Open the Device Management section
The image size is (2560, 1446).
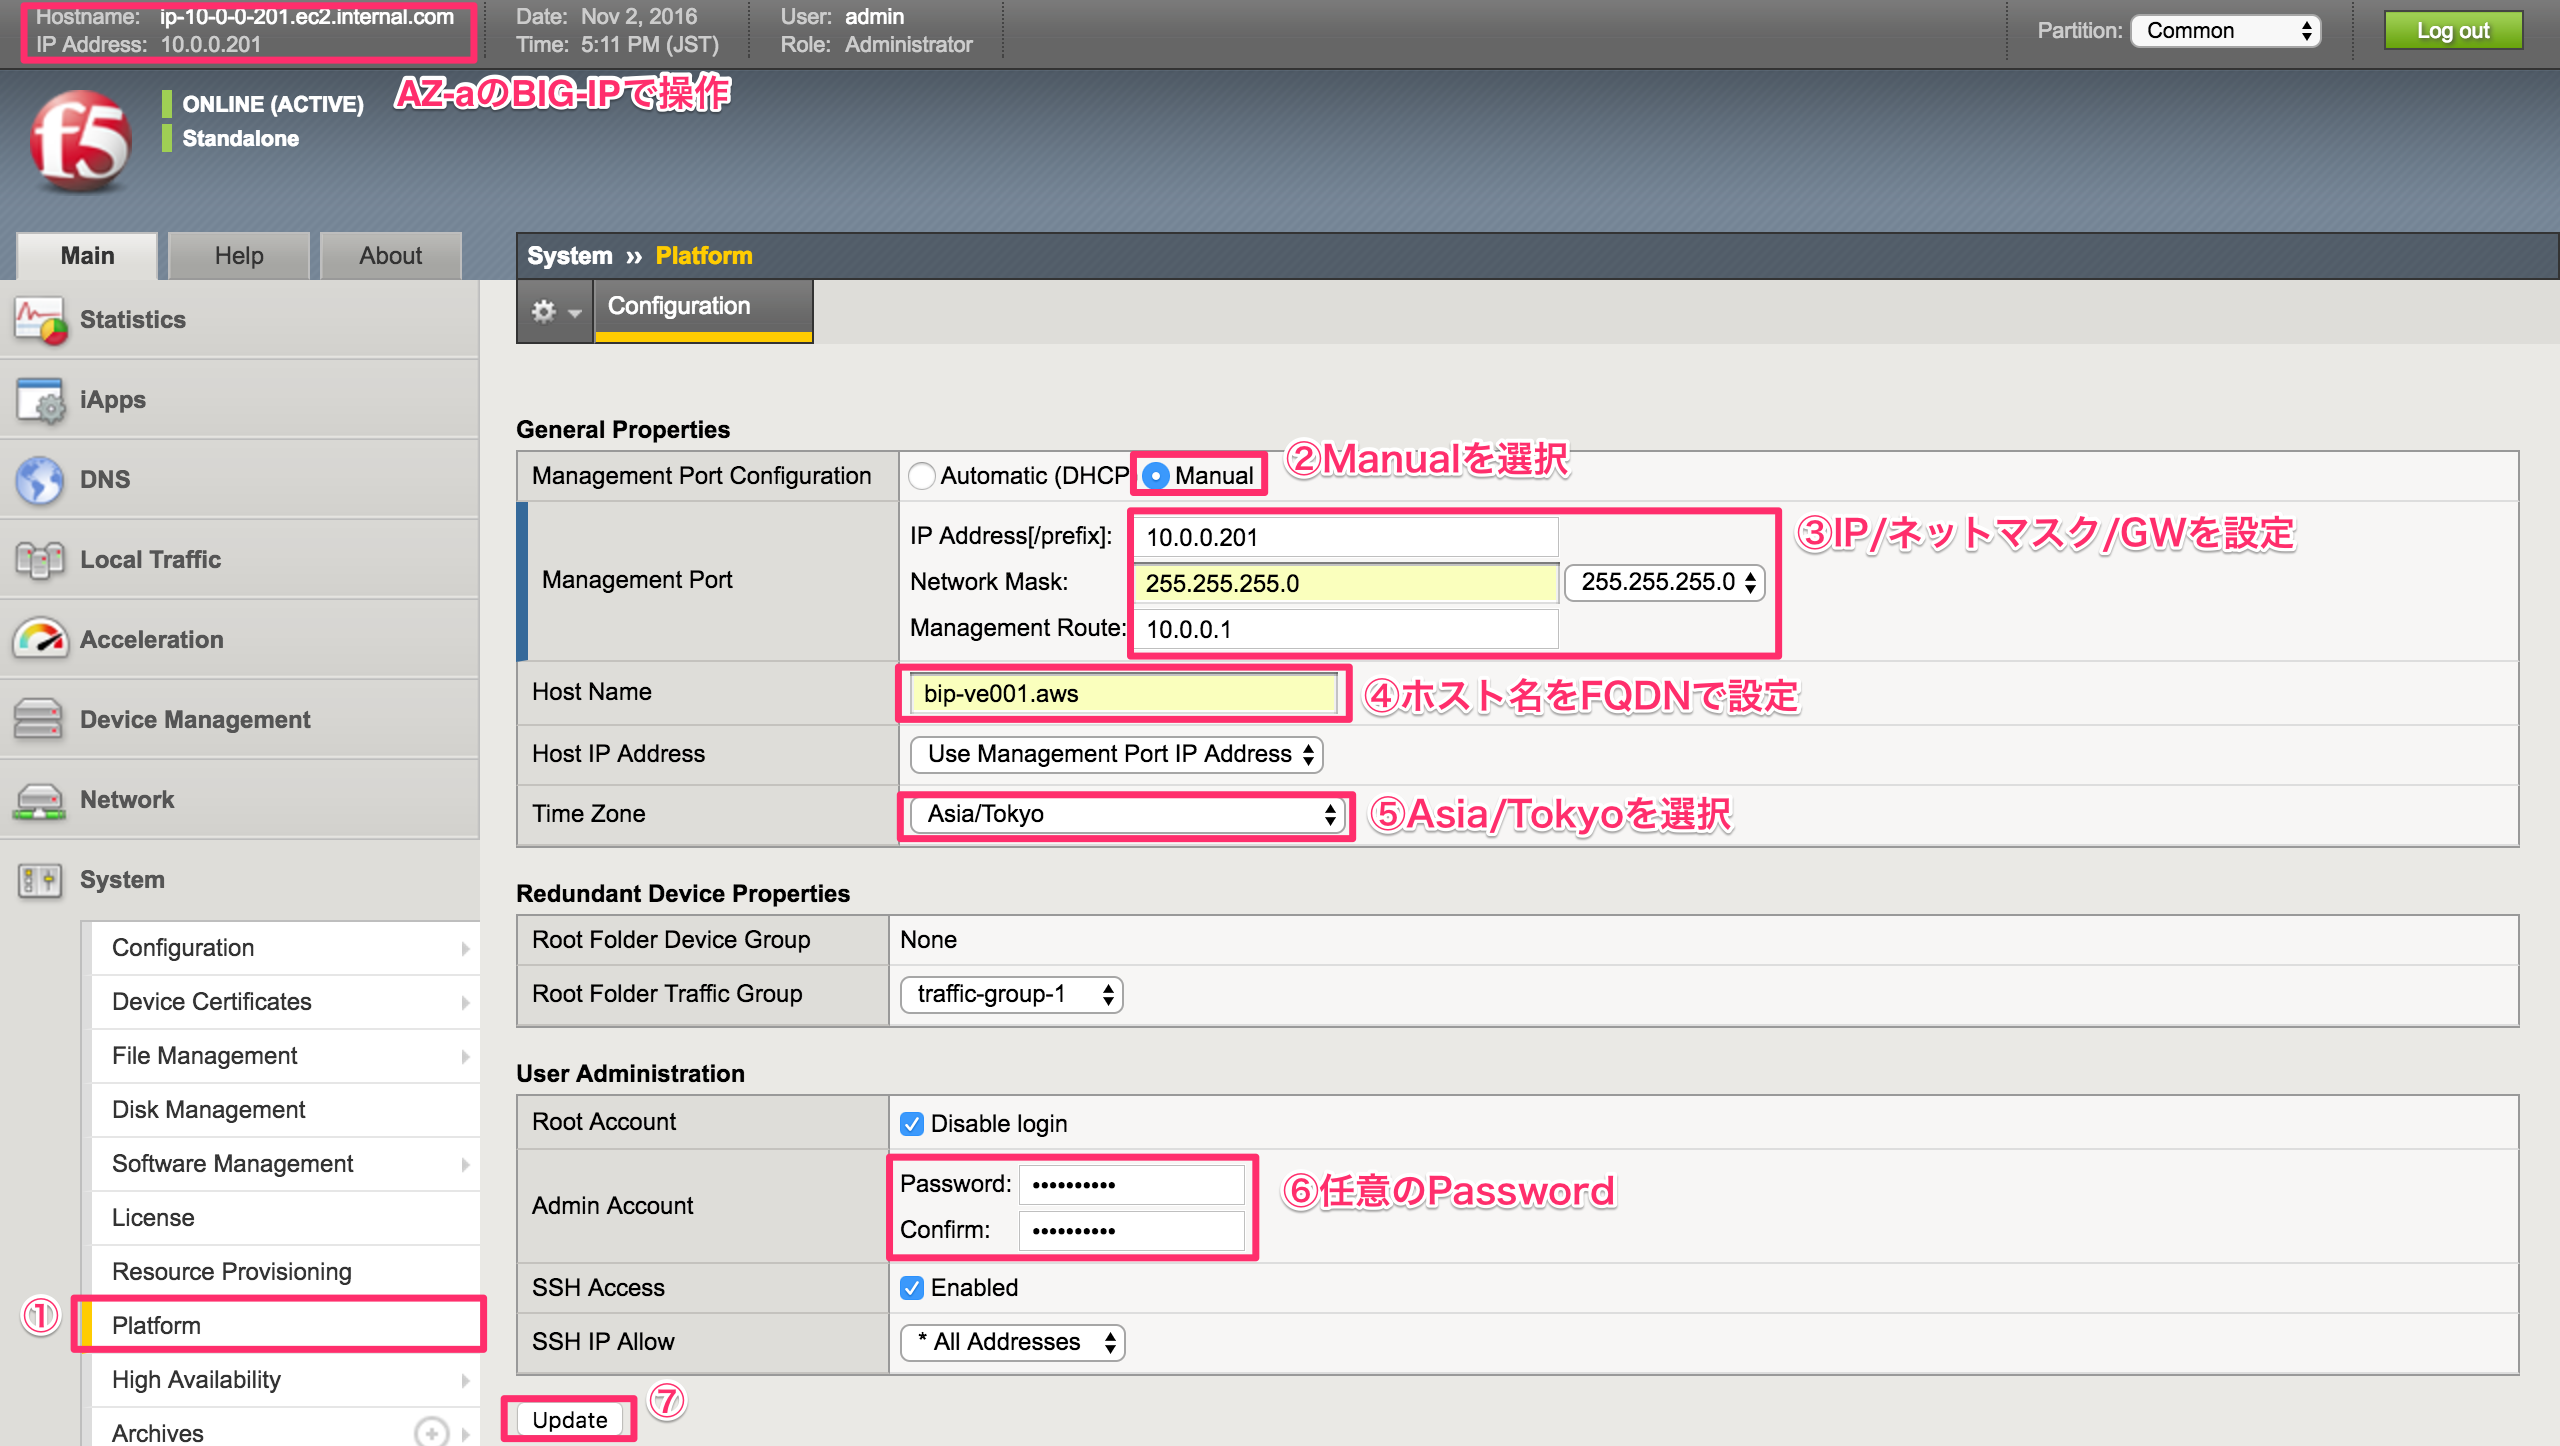click(195, 719)
